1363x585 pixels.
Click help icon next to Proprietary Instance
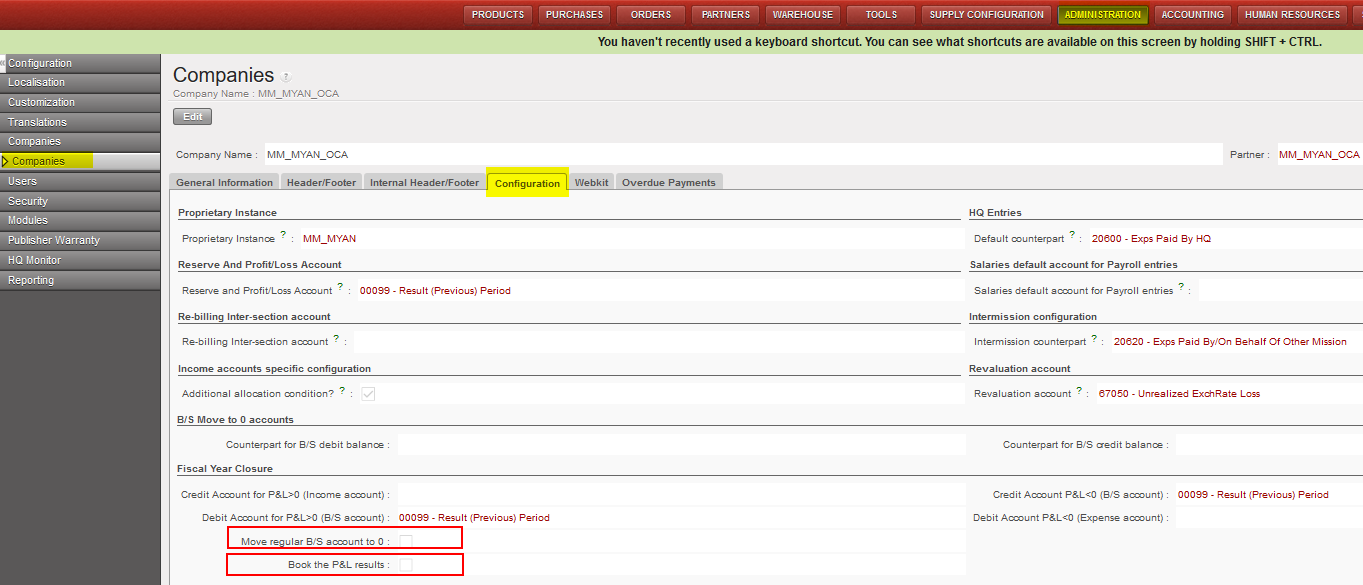pos(284,236)
